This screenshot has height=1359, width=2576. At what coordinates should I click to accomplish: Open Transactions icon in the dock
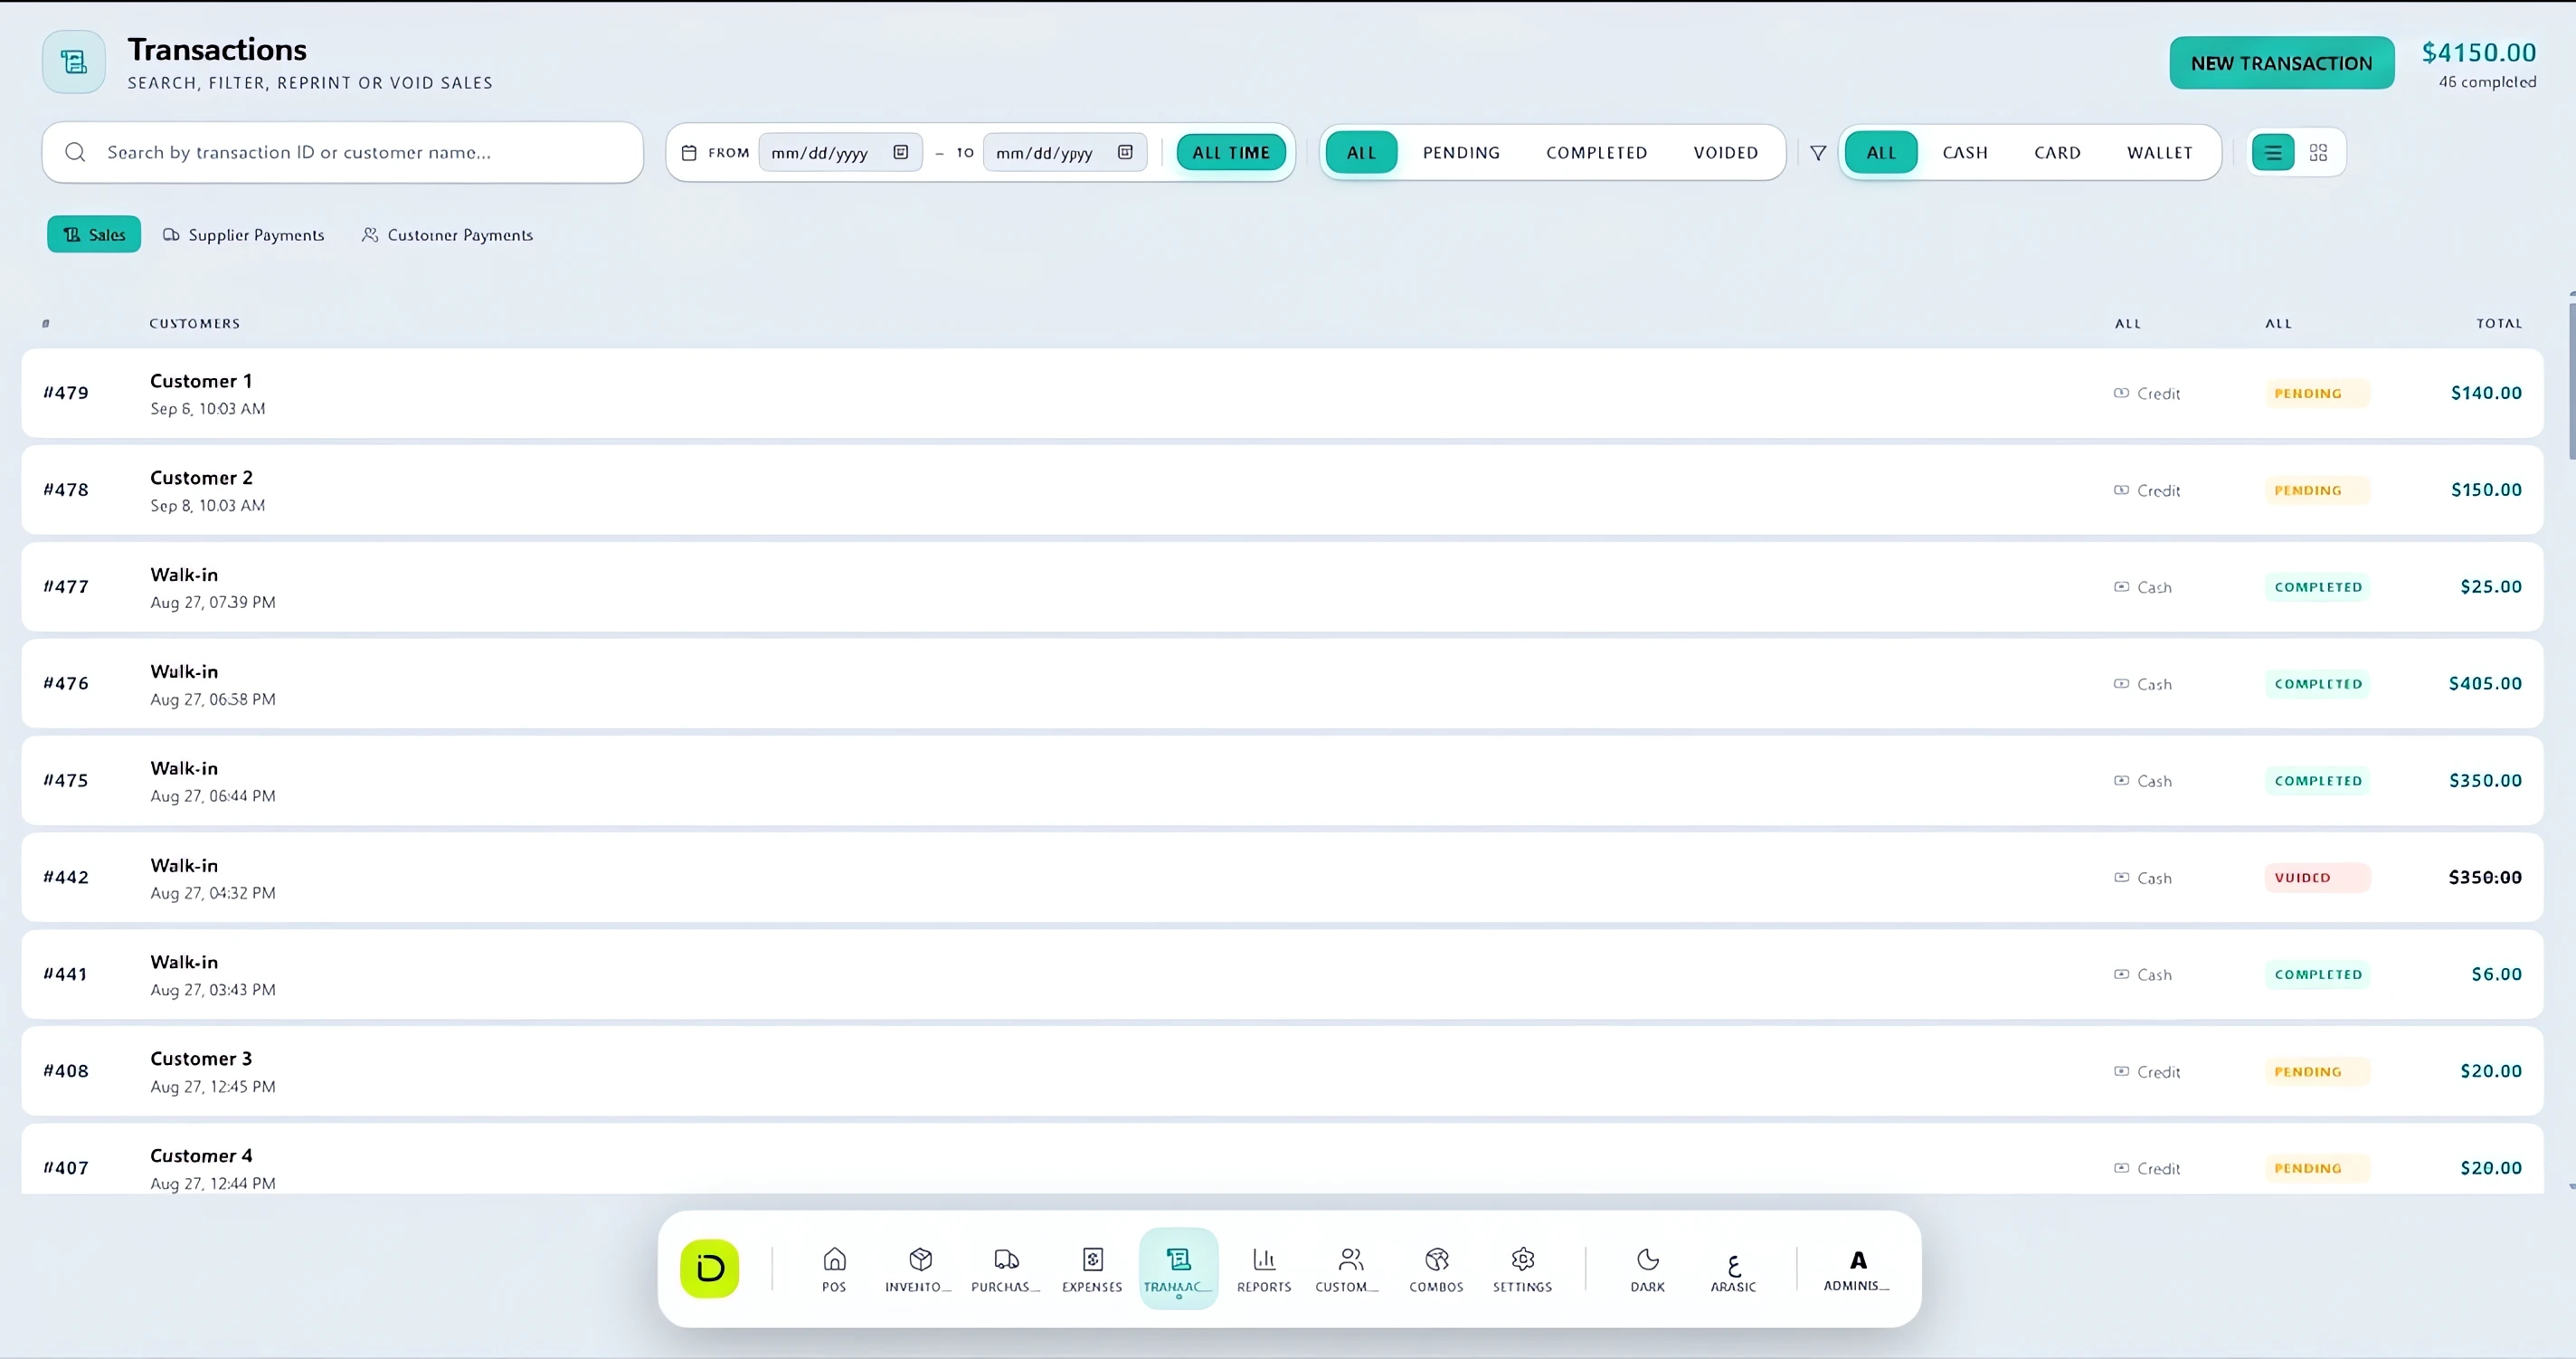pos(1178,1268)
